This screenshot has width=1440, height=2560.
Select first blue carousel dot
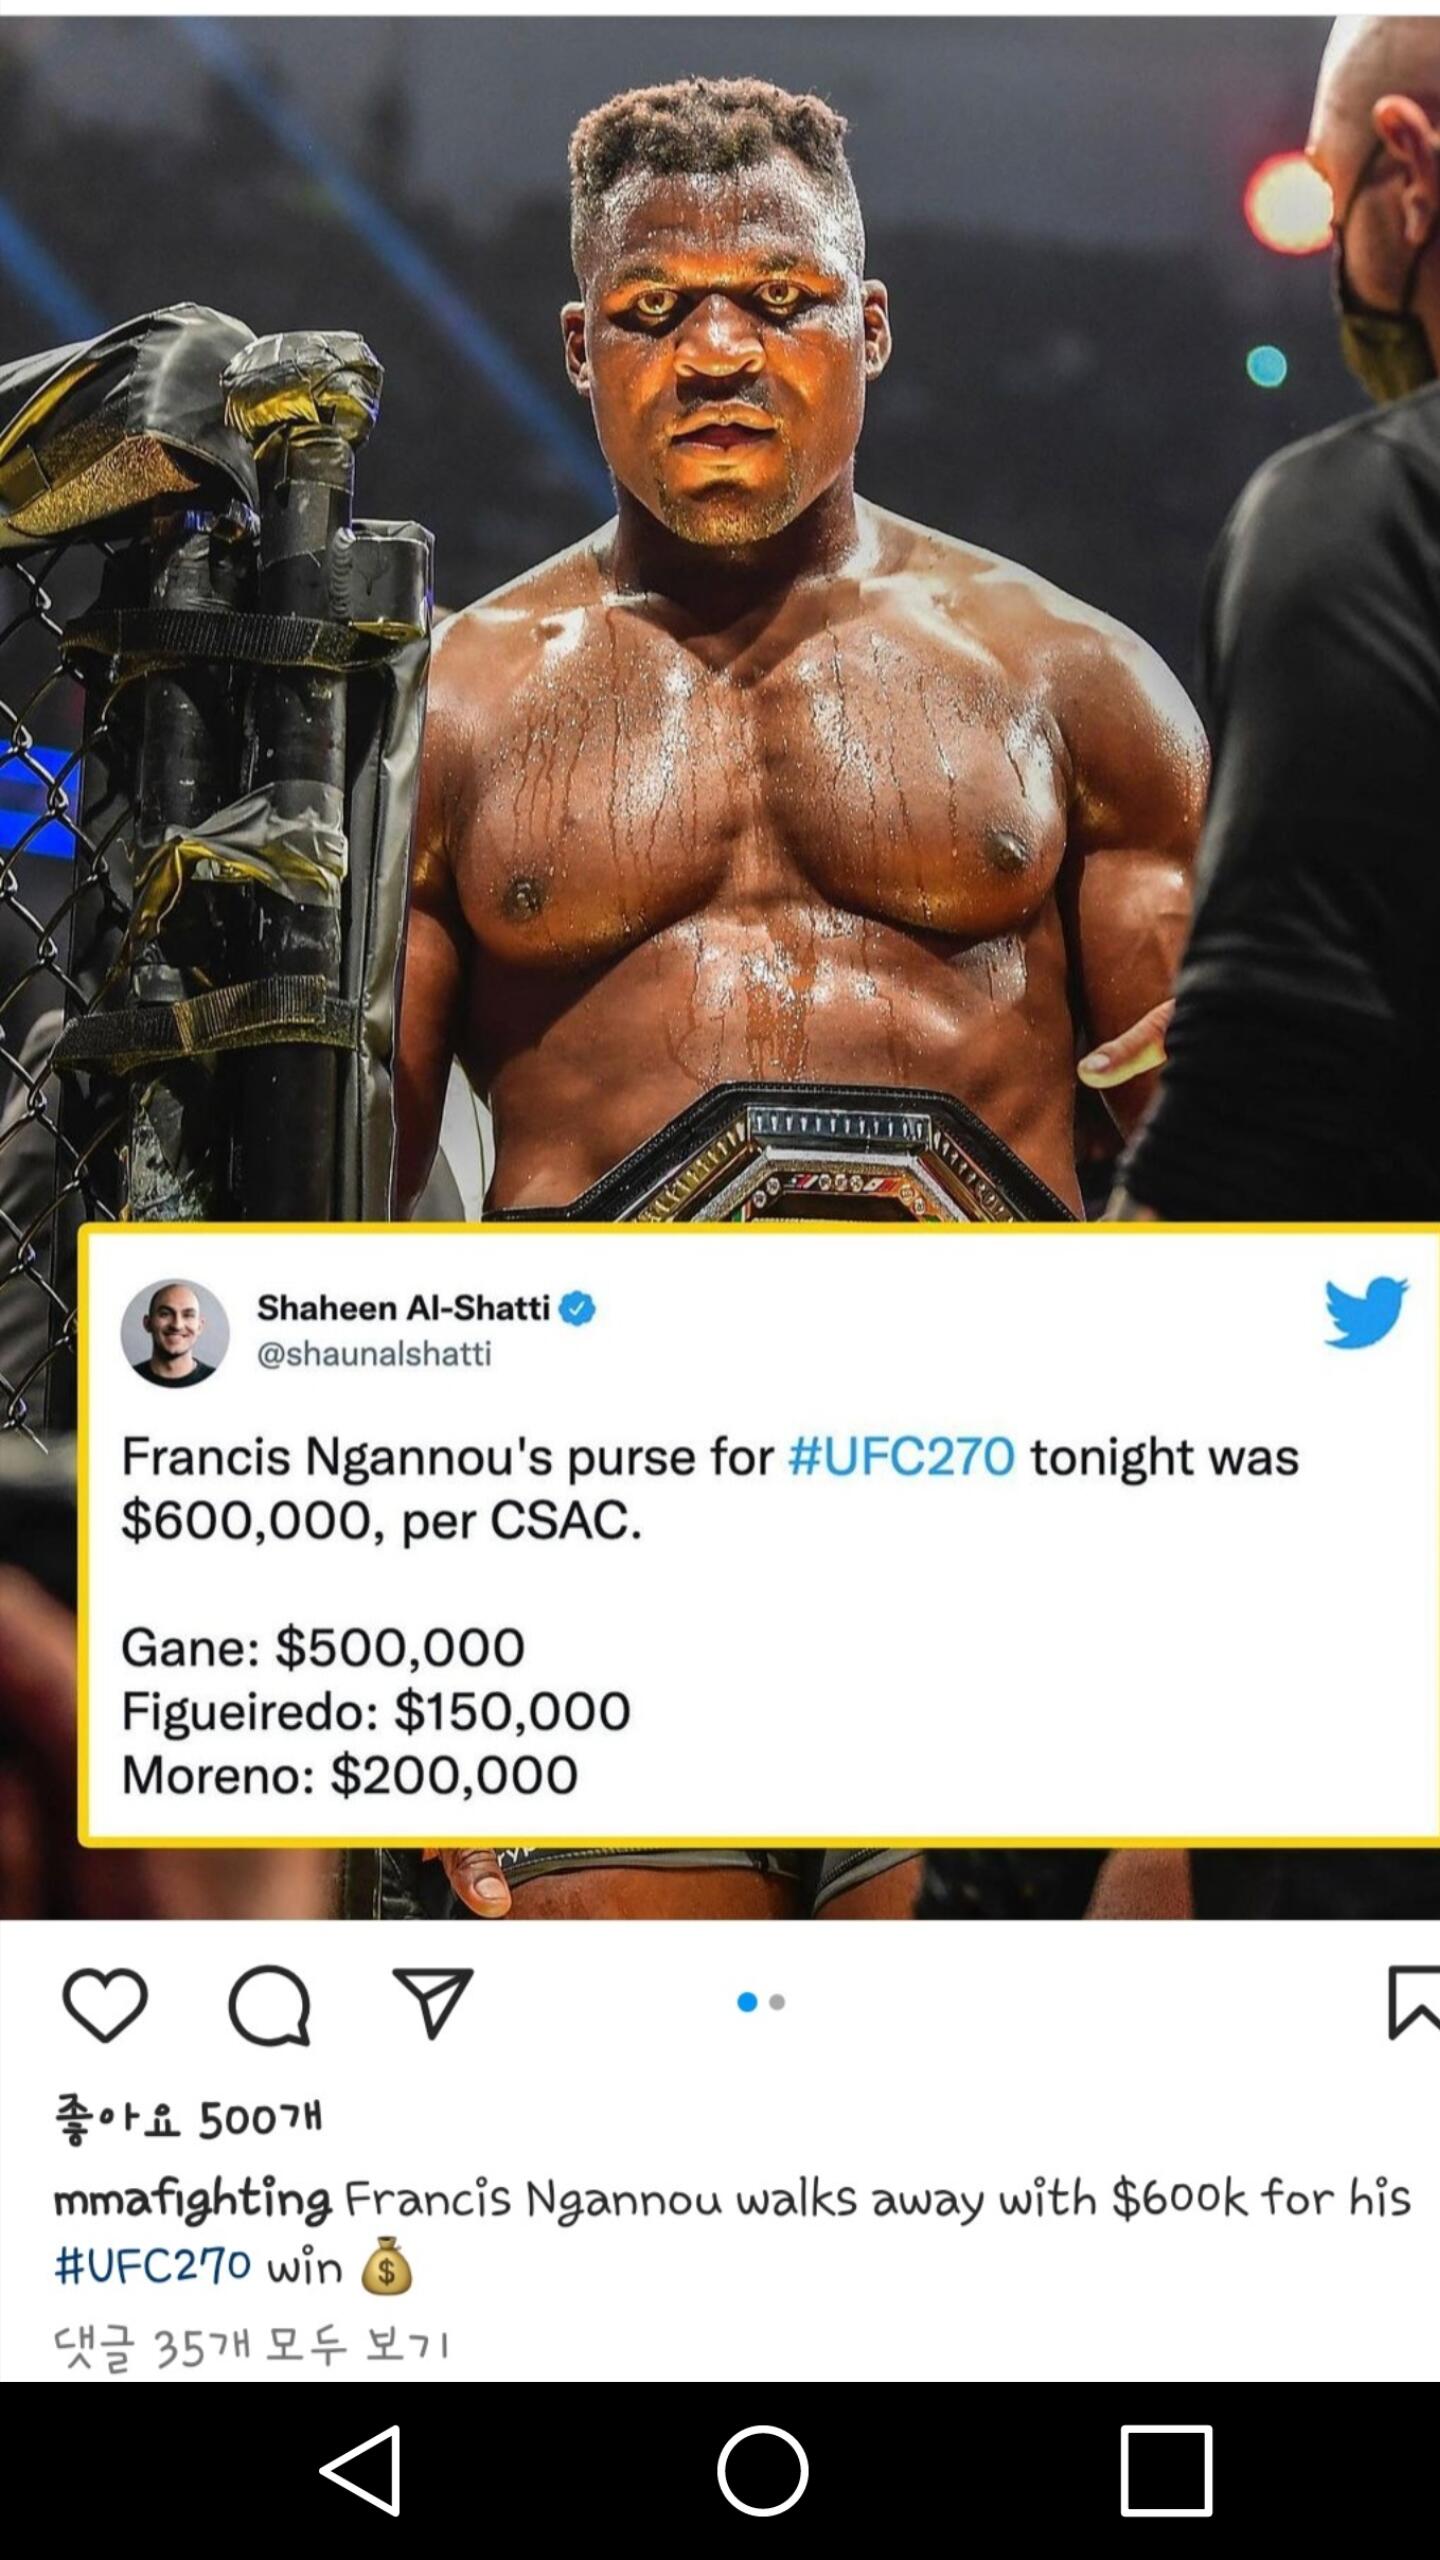[746, 2002]
